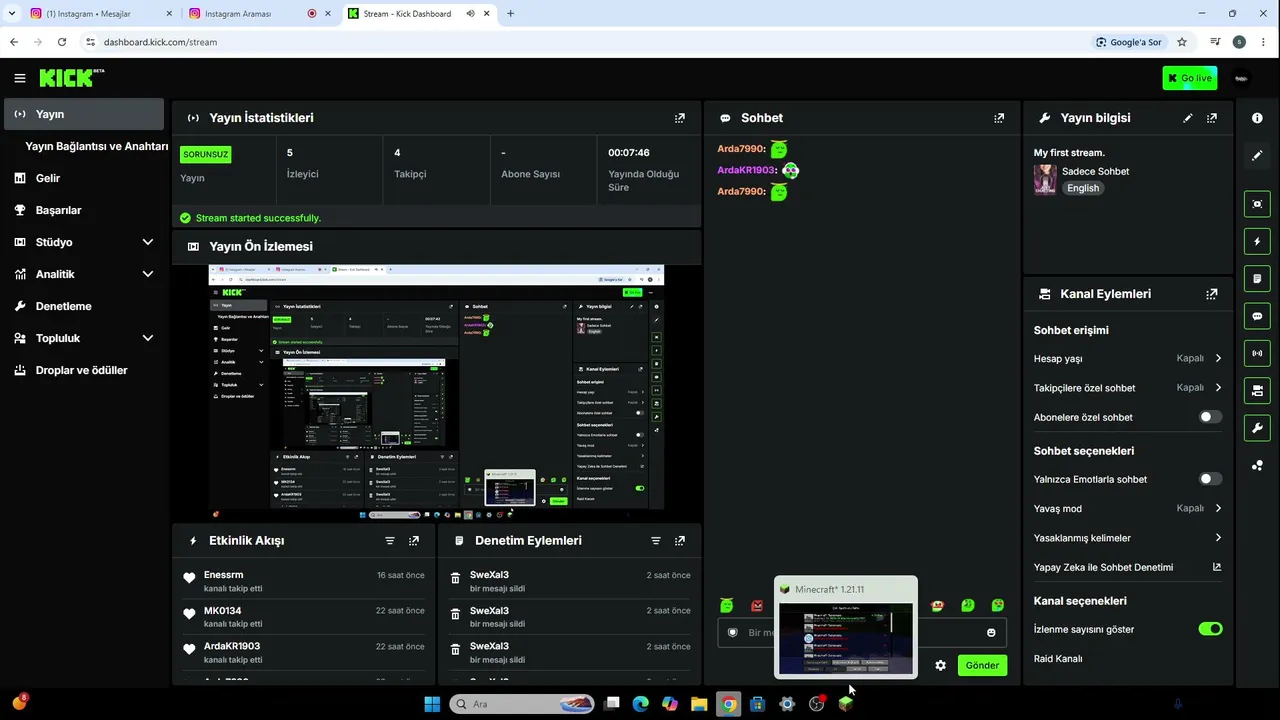Enable Yalnızca Emotlarla sohbet switch
The height and width of the screenshot is (720, 1280).
point(1210,479)
